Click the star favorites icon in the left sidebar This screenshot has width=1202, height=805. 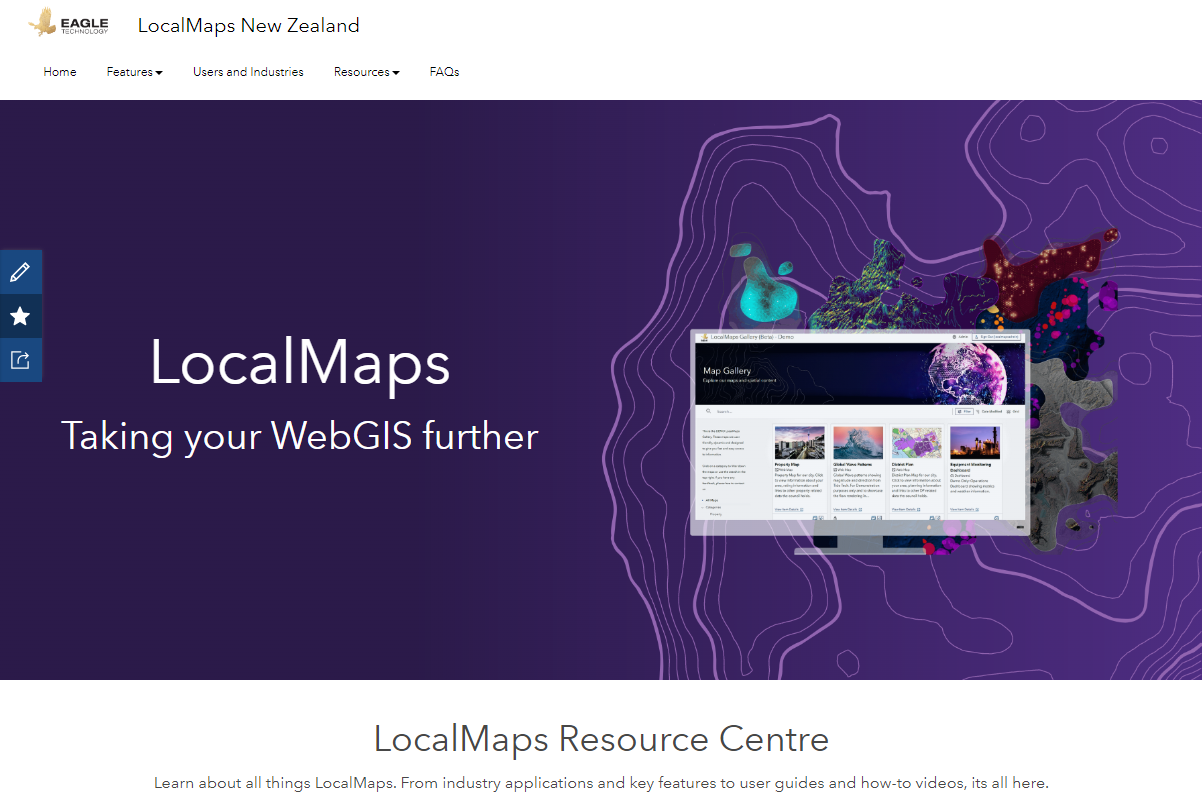(20, 315)
